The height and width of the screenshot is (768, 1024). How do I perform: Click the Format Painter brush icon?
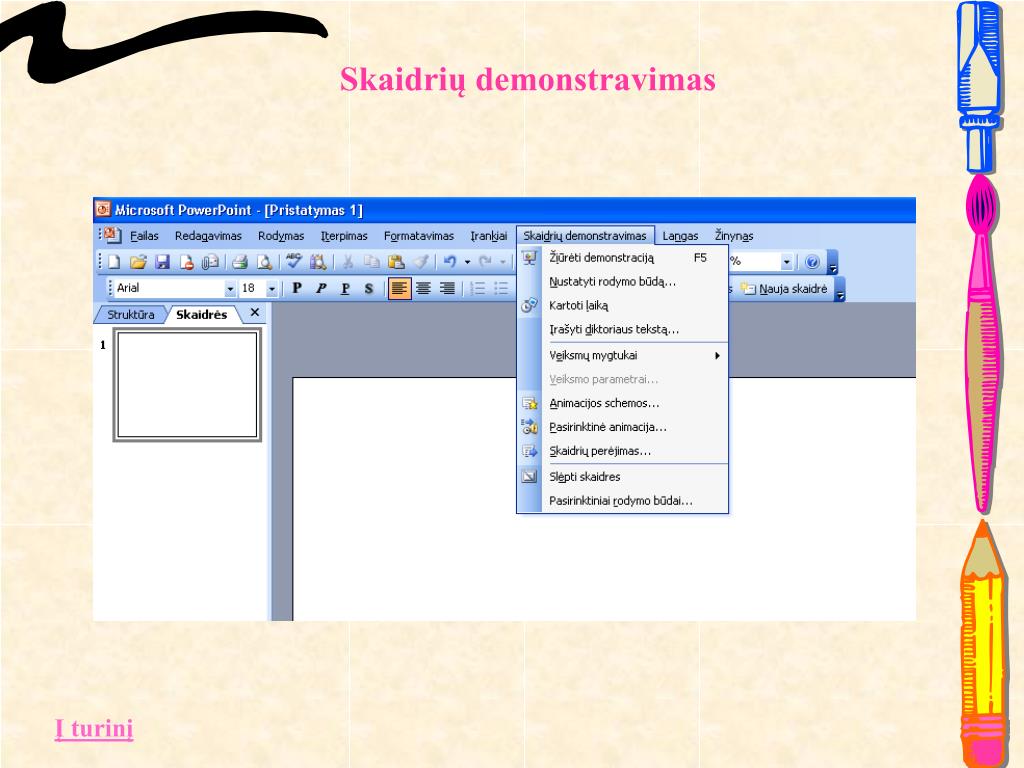(421, 263)
